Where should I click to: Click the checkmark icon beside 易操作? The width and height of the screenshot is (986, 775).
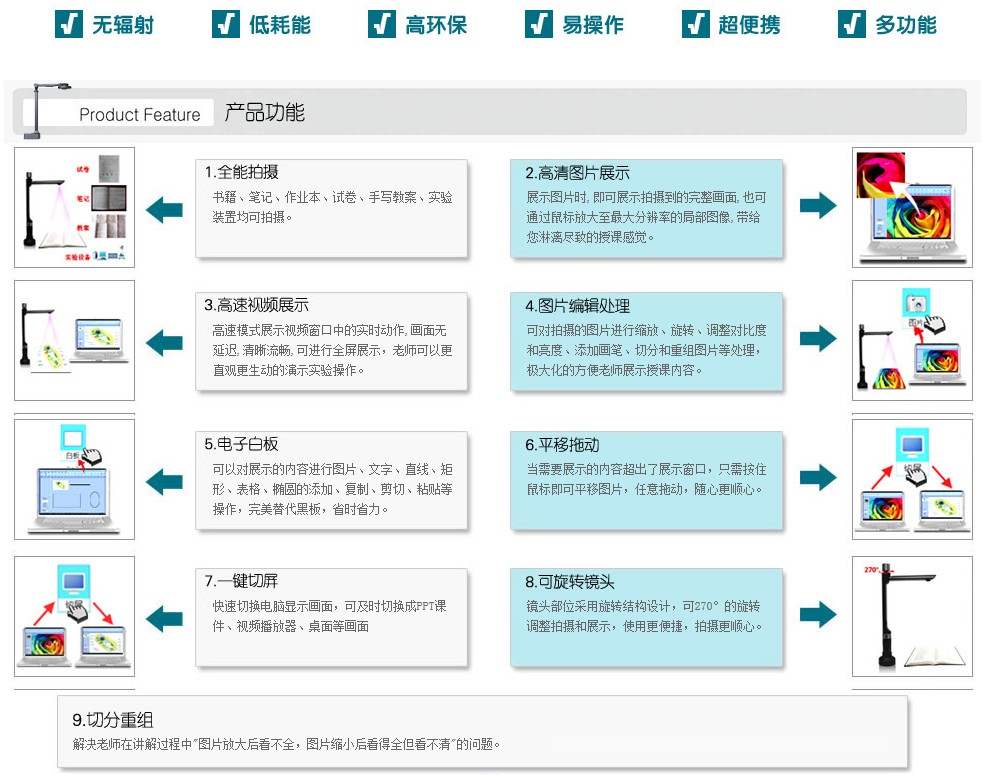539,24
